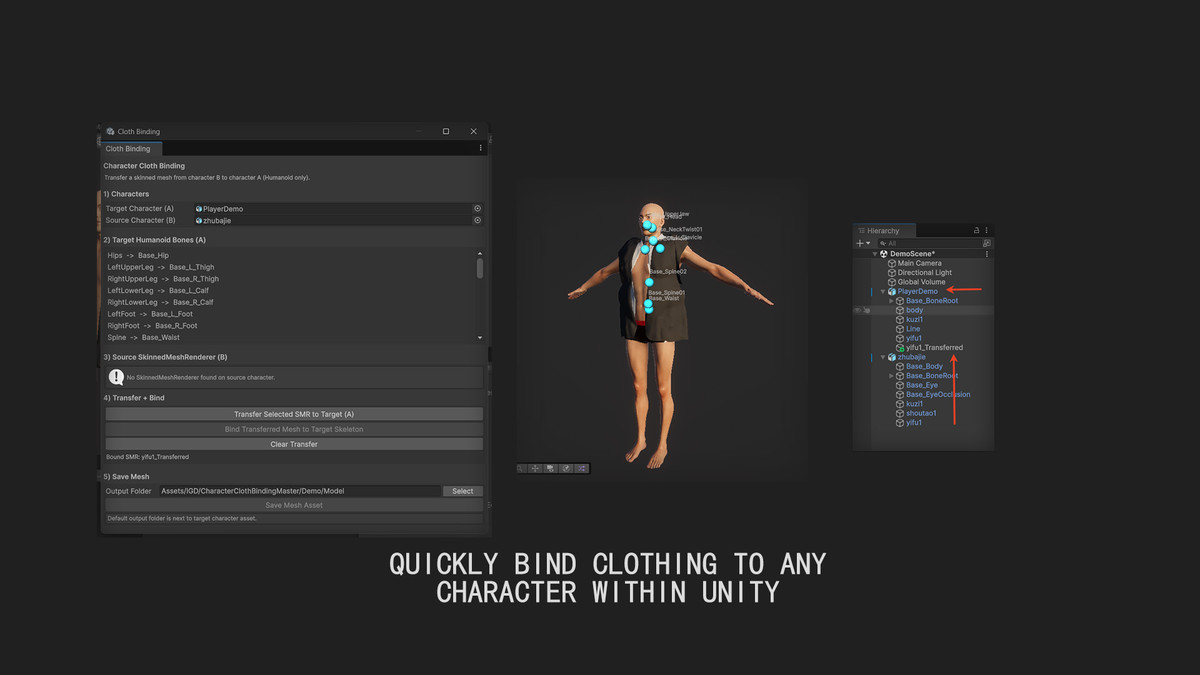Select the View hand tool in the scene toolbar
1200x675 pixels.
(521, 467)
